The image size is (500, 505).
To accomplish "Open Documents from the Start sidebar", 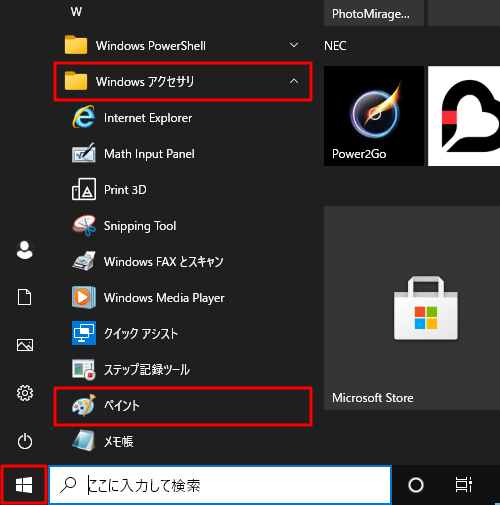I will point(25,297).
